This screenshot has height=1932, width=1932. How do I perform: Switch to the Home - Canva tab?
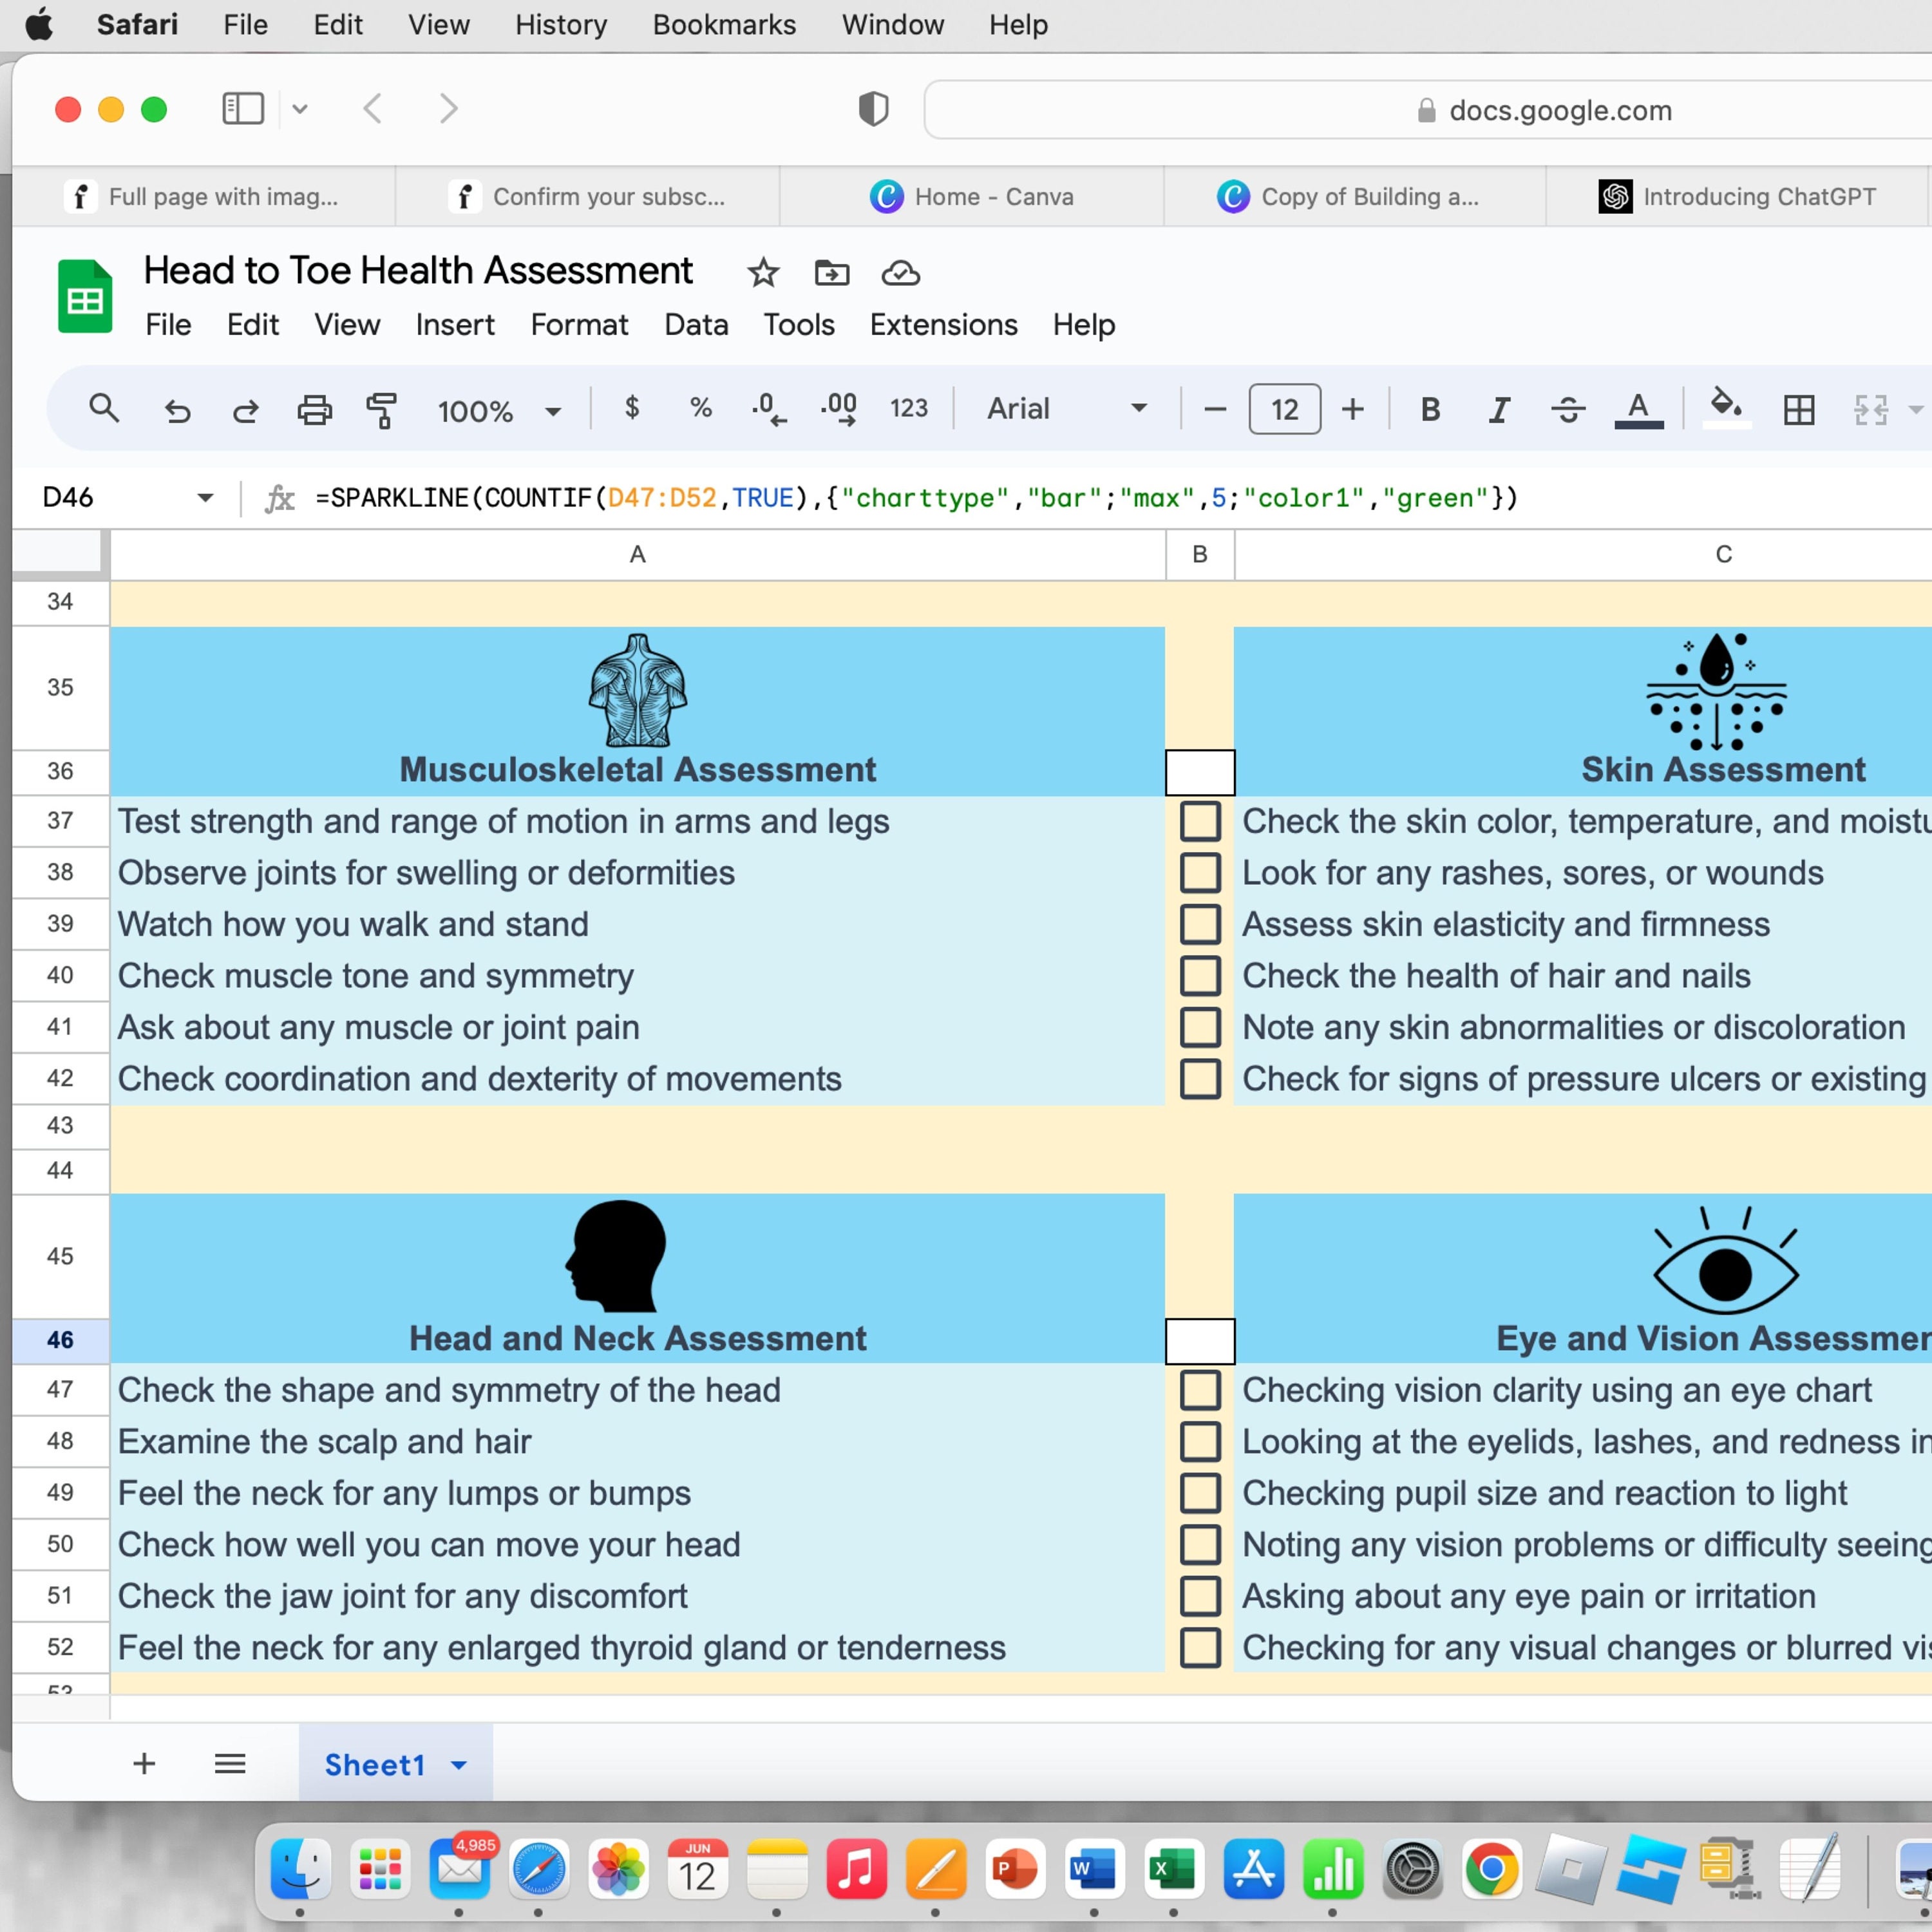(972, 196)
